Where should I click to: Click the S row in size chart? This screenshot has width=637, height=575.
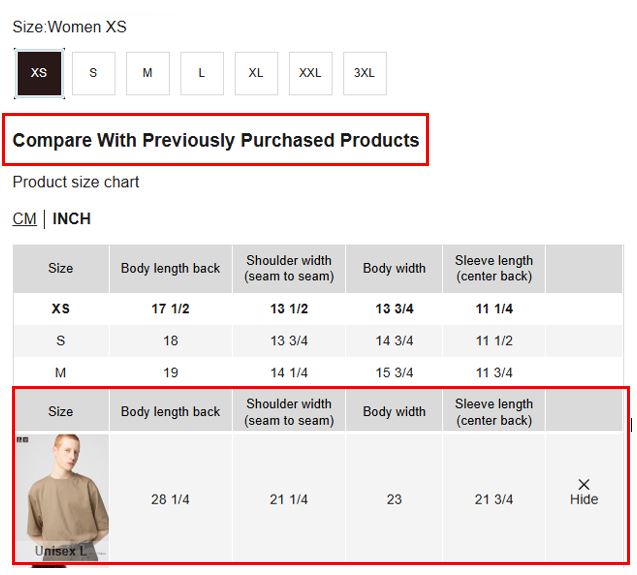pyautogui.click(x=61, y=341)
